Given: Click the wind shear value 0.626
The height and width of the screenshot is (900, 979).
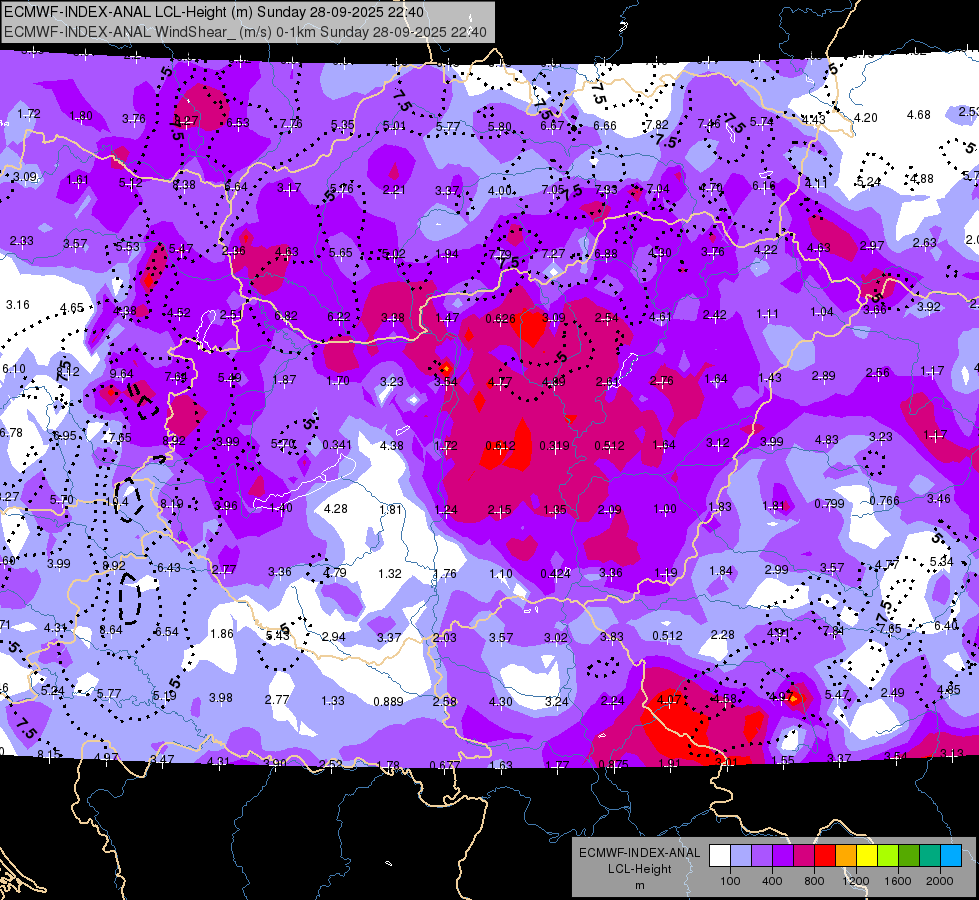Looking at the screenshot, I should pyautogui.click(x=500, y=319).
